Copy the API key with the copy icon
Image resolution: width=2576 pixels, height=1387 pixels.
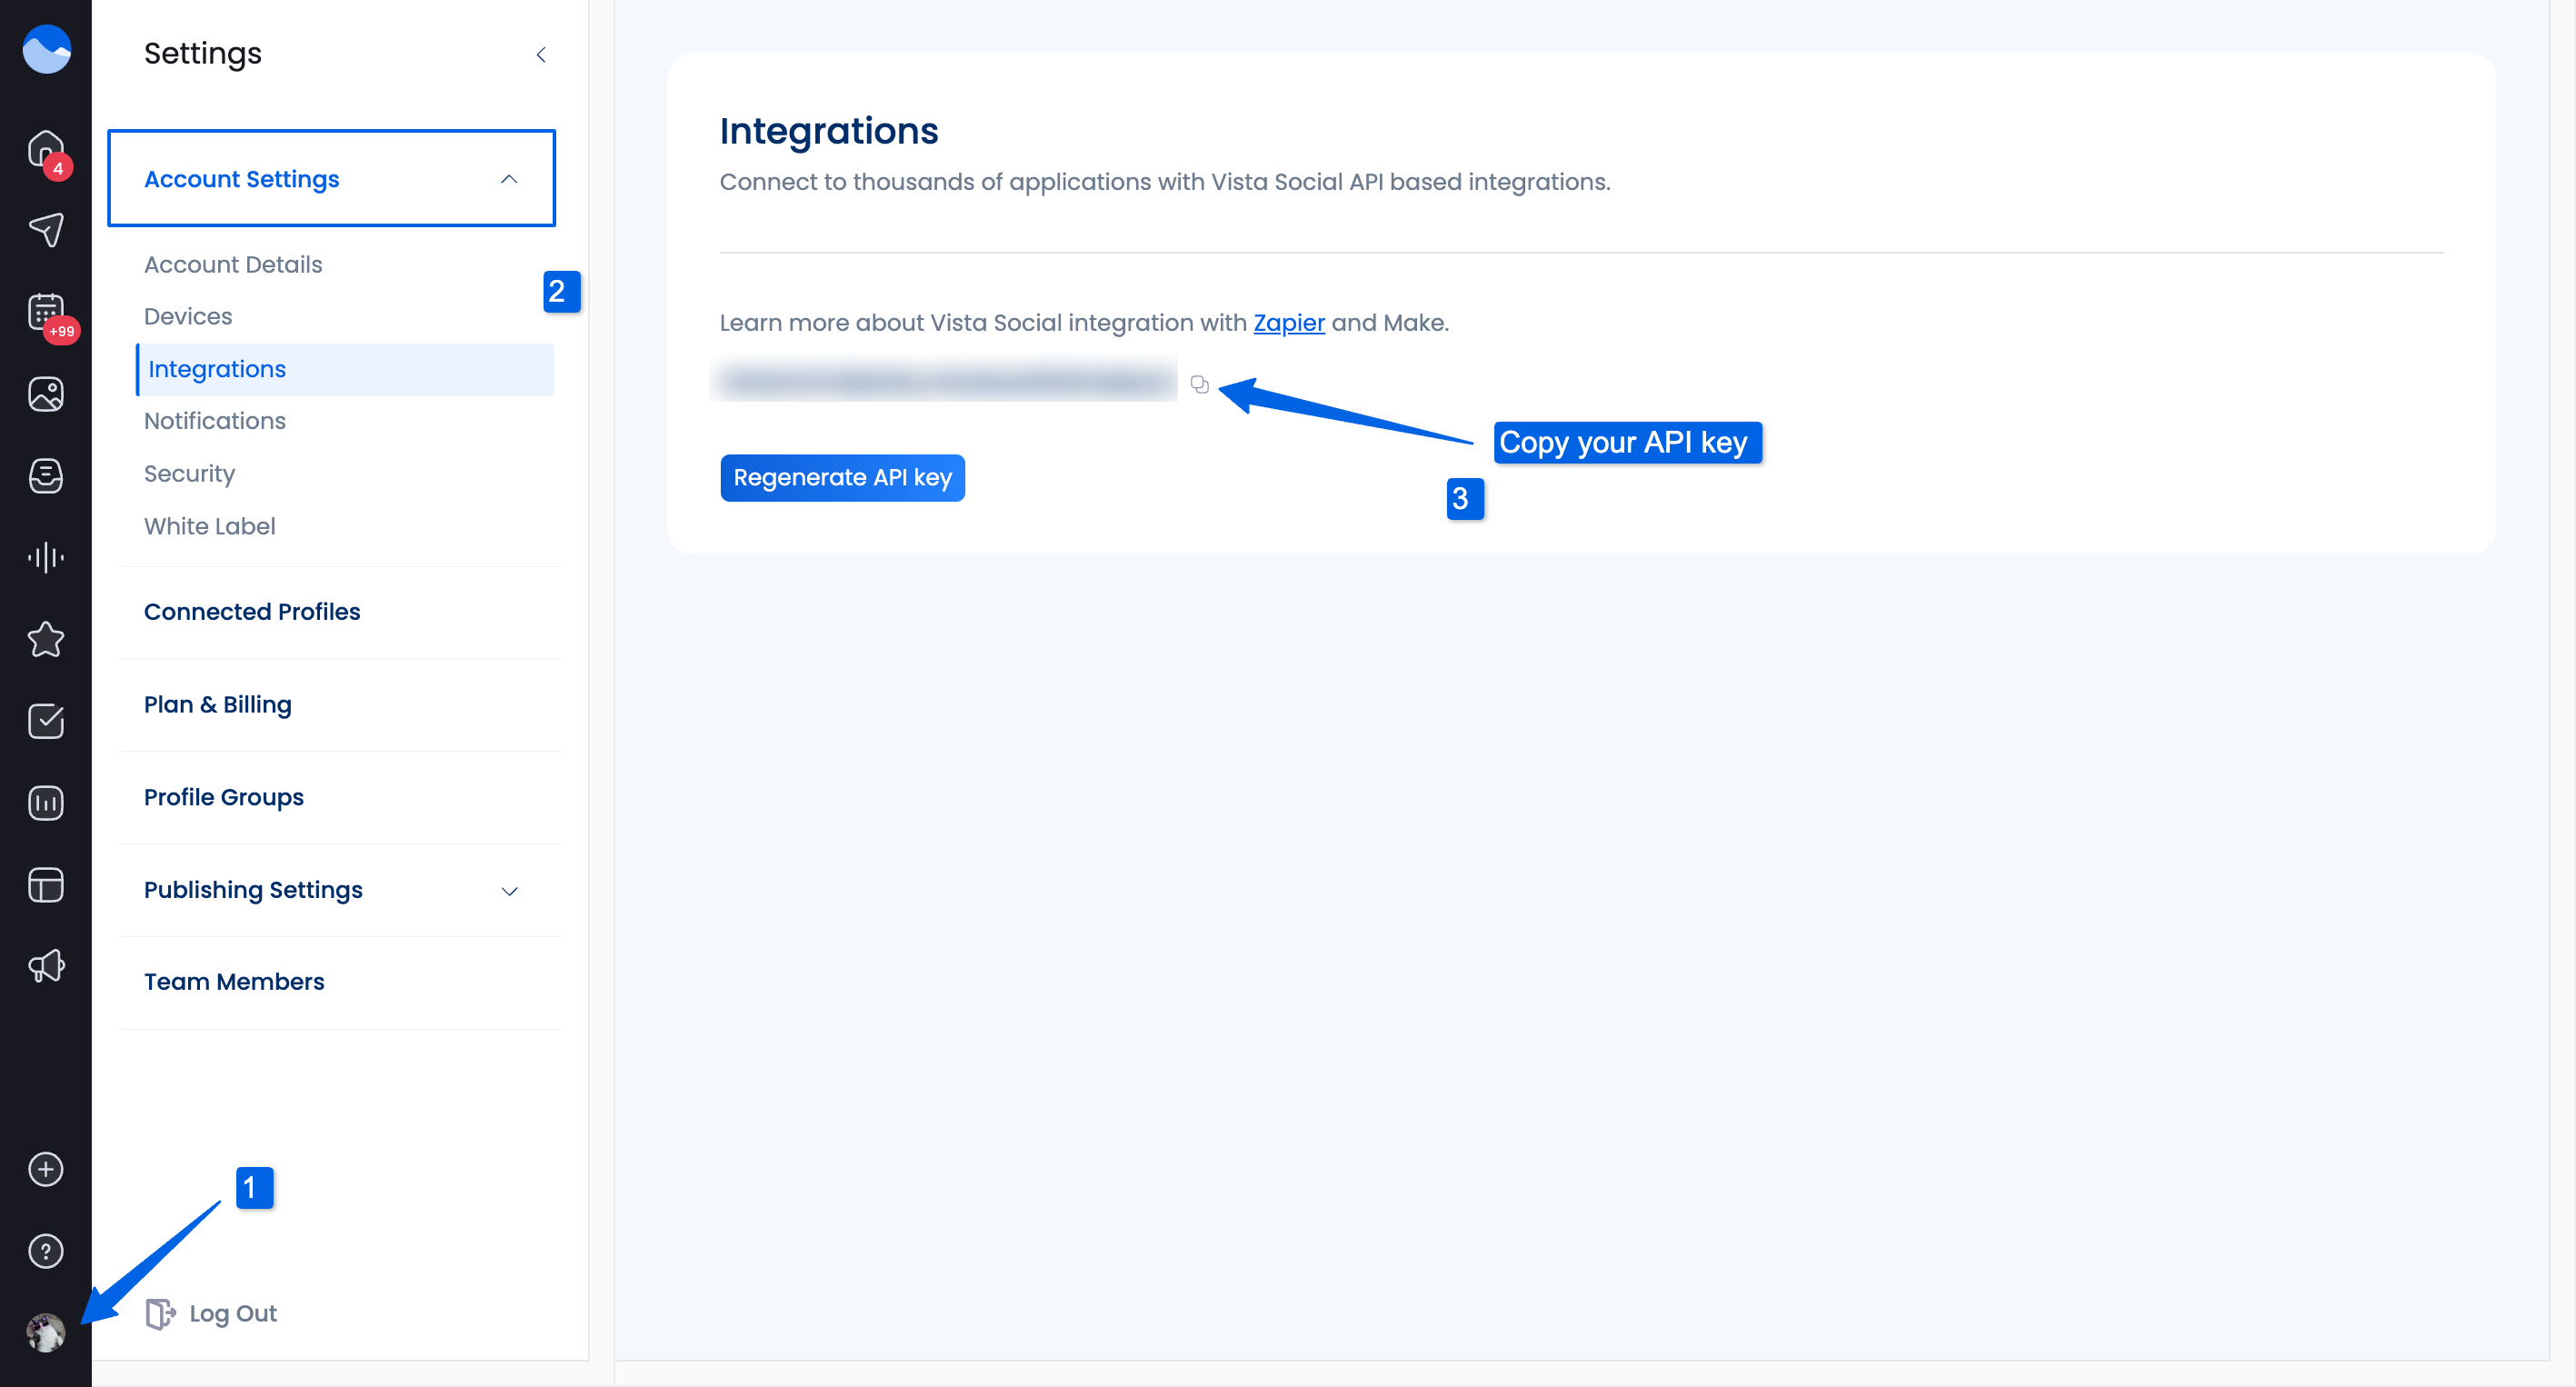pos(1199,384)
